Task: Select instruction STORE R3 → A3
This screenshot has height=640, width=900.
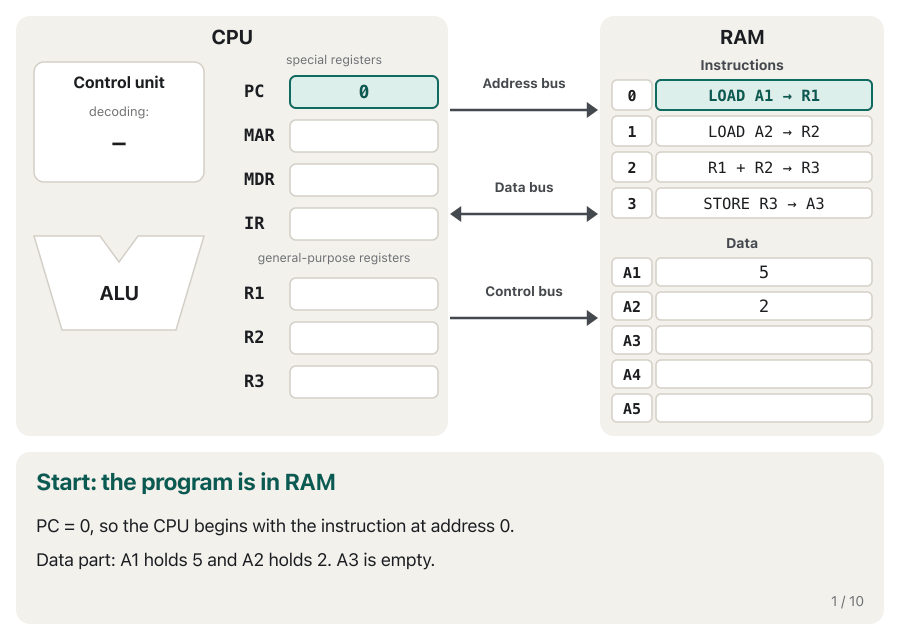Action: pyautogui.click(x=763, y=203)
